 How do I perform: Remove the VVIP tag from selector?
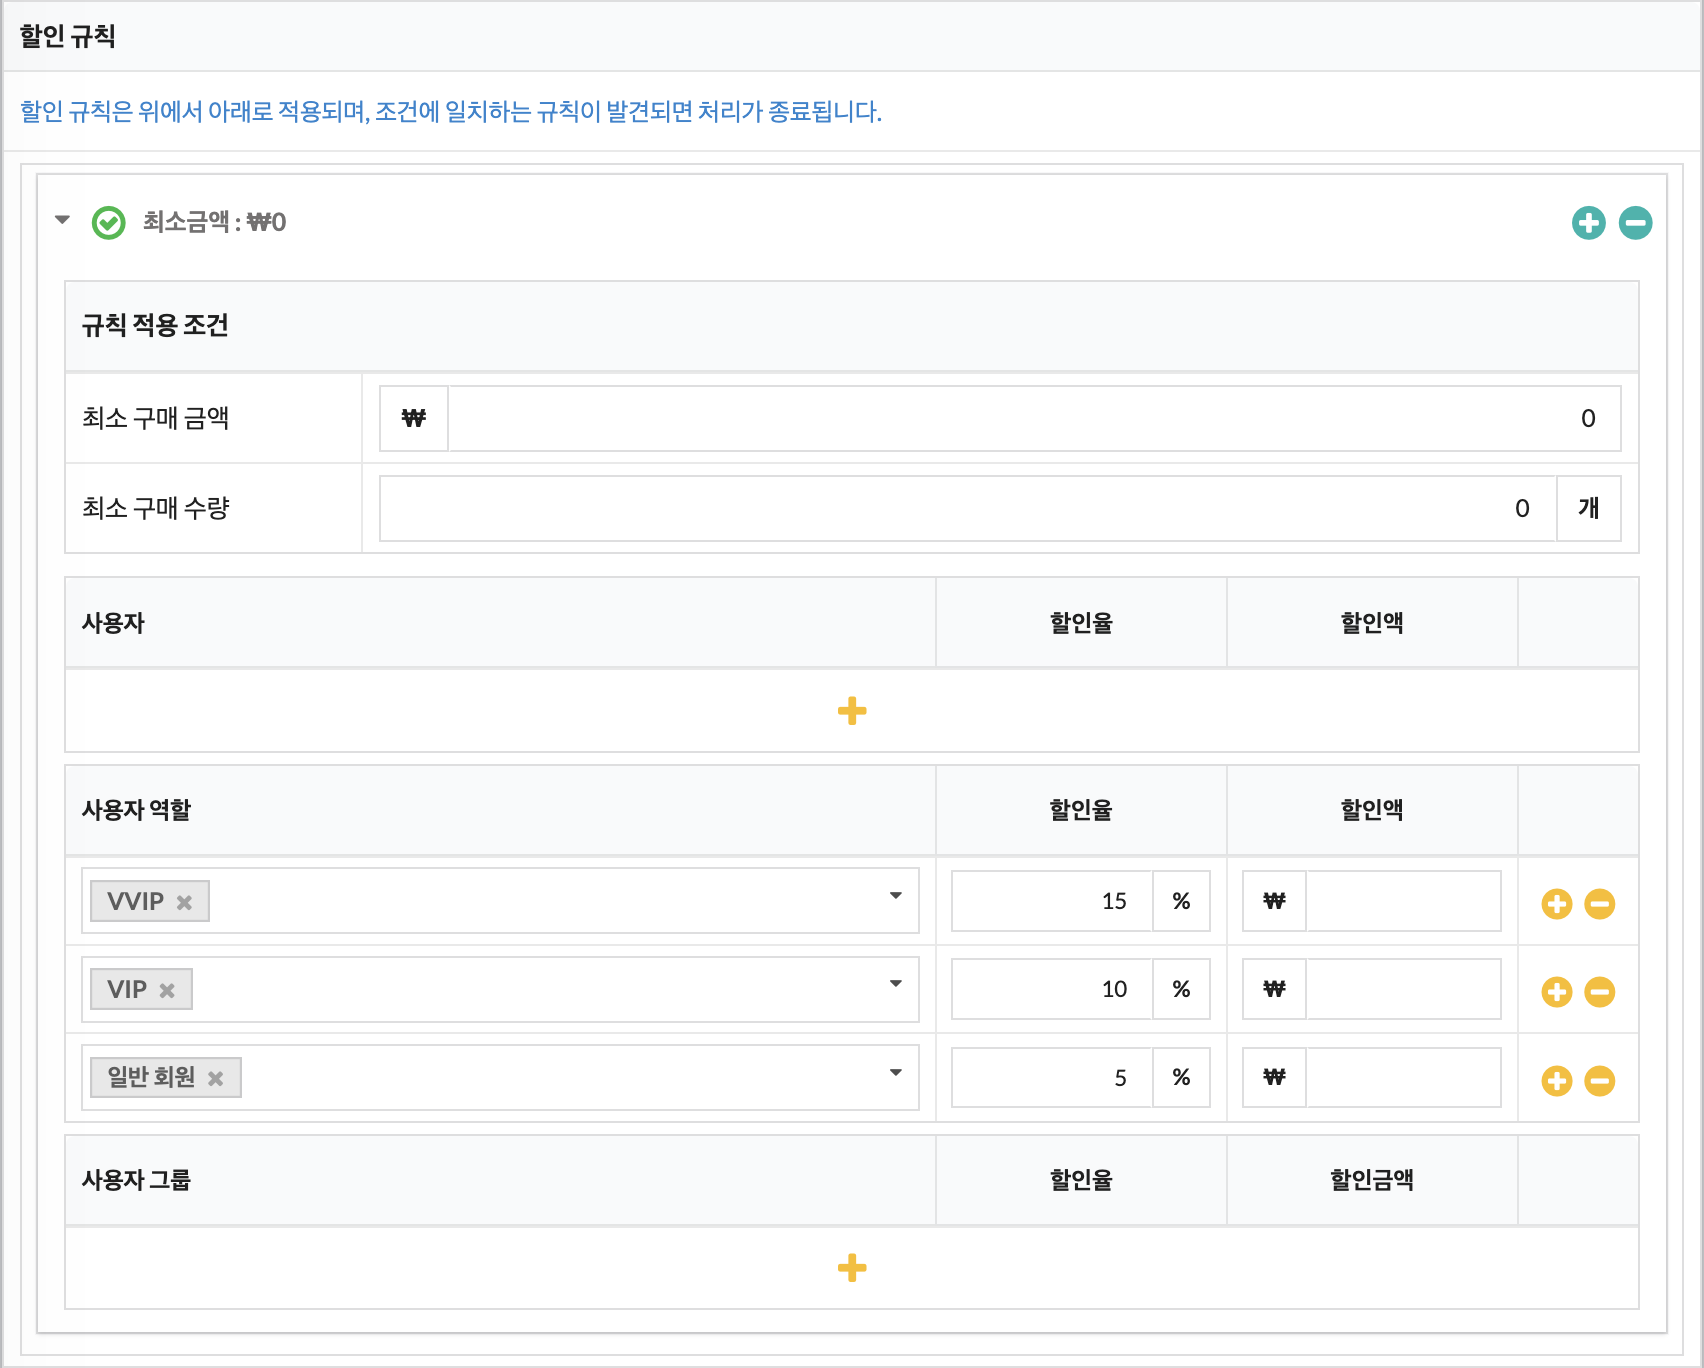click(184, 902)
